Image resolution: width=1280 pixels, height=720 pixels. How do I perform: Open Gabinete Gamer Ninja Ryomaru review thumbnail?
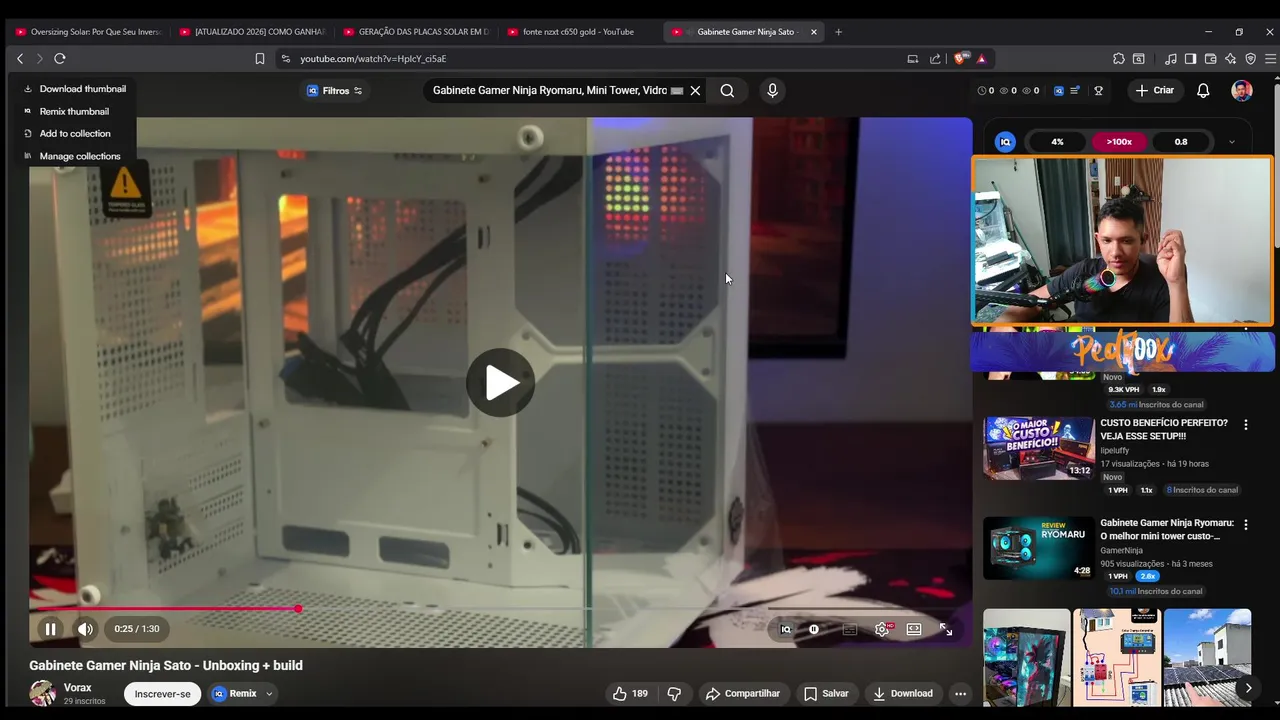click(1039, 548)
